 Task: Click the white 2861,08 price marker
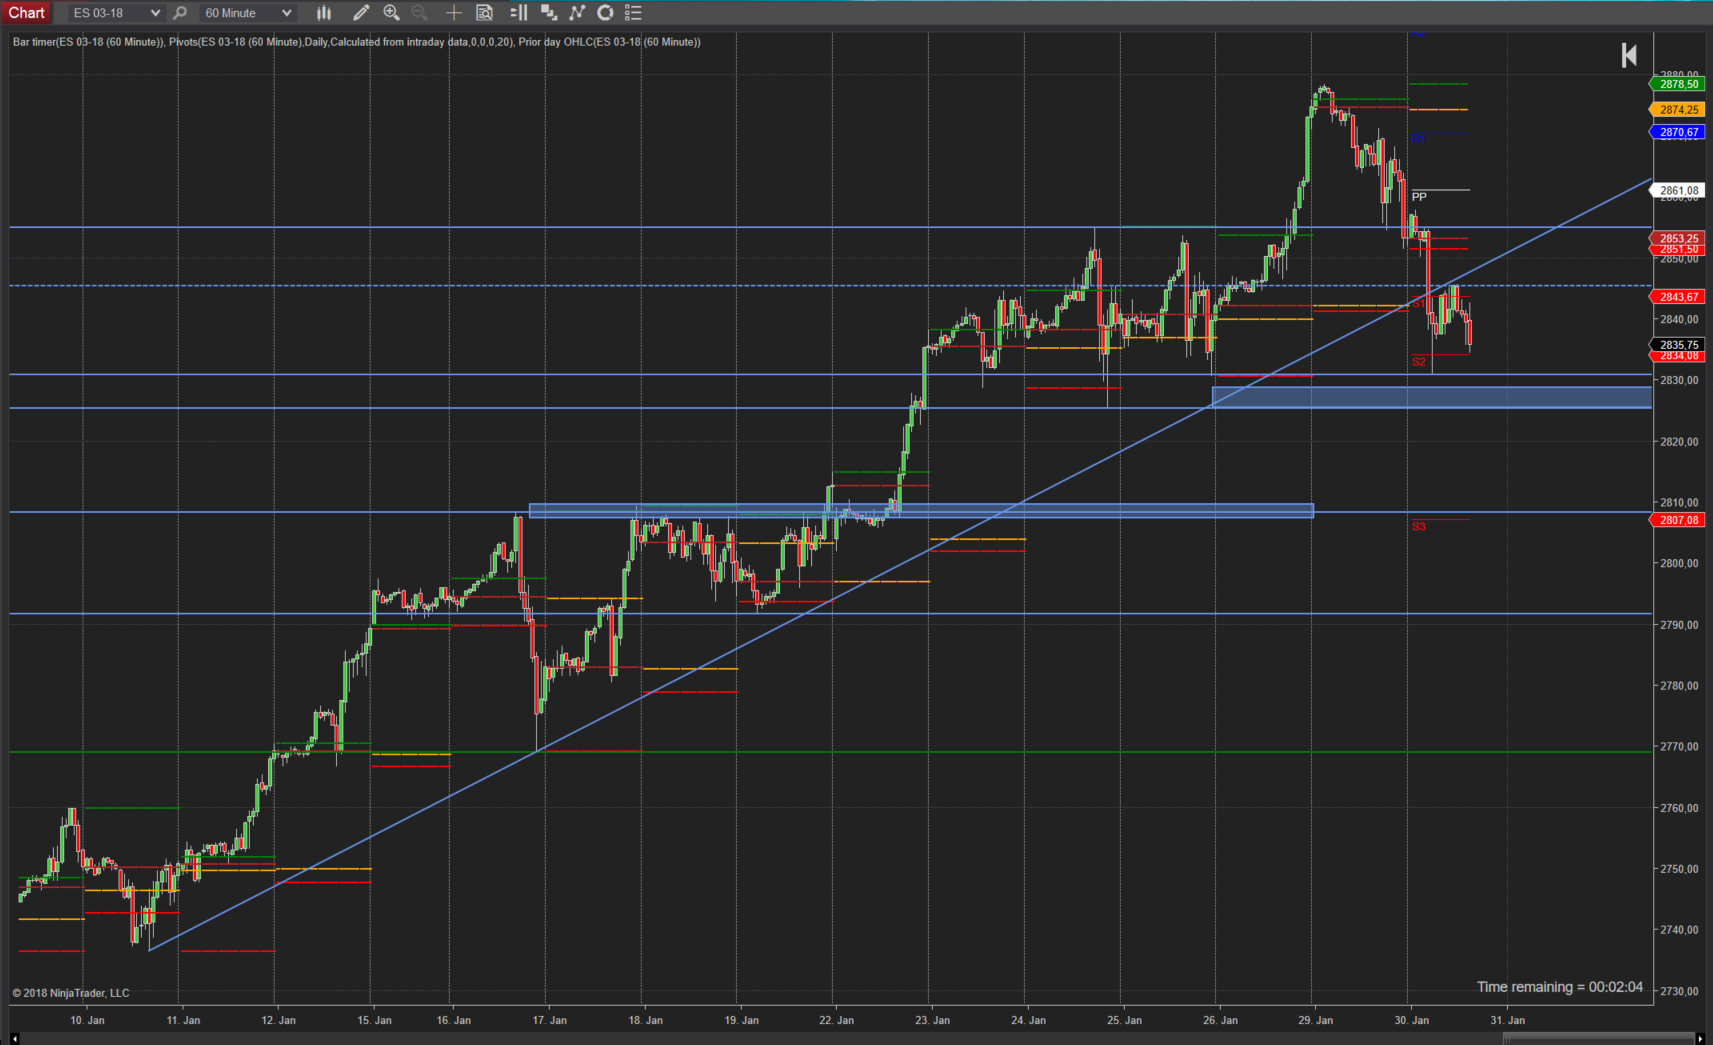click(x=1677, y=190)
